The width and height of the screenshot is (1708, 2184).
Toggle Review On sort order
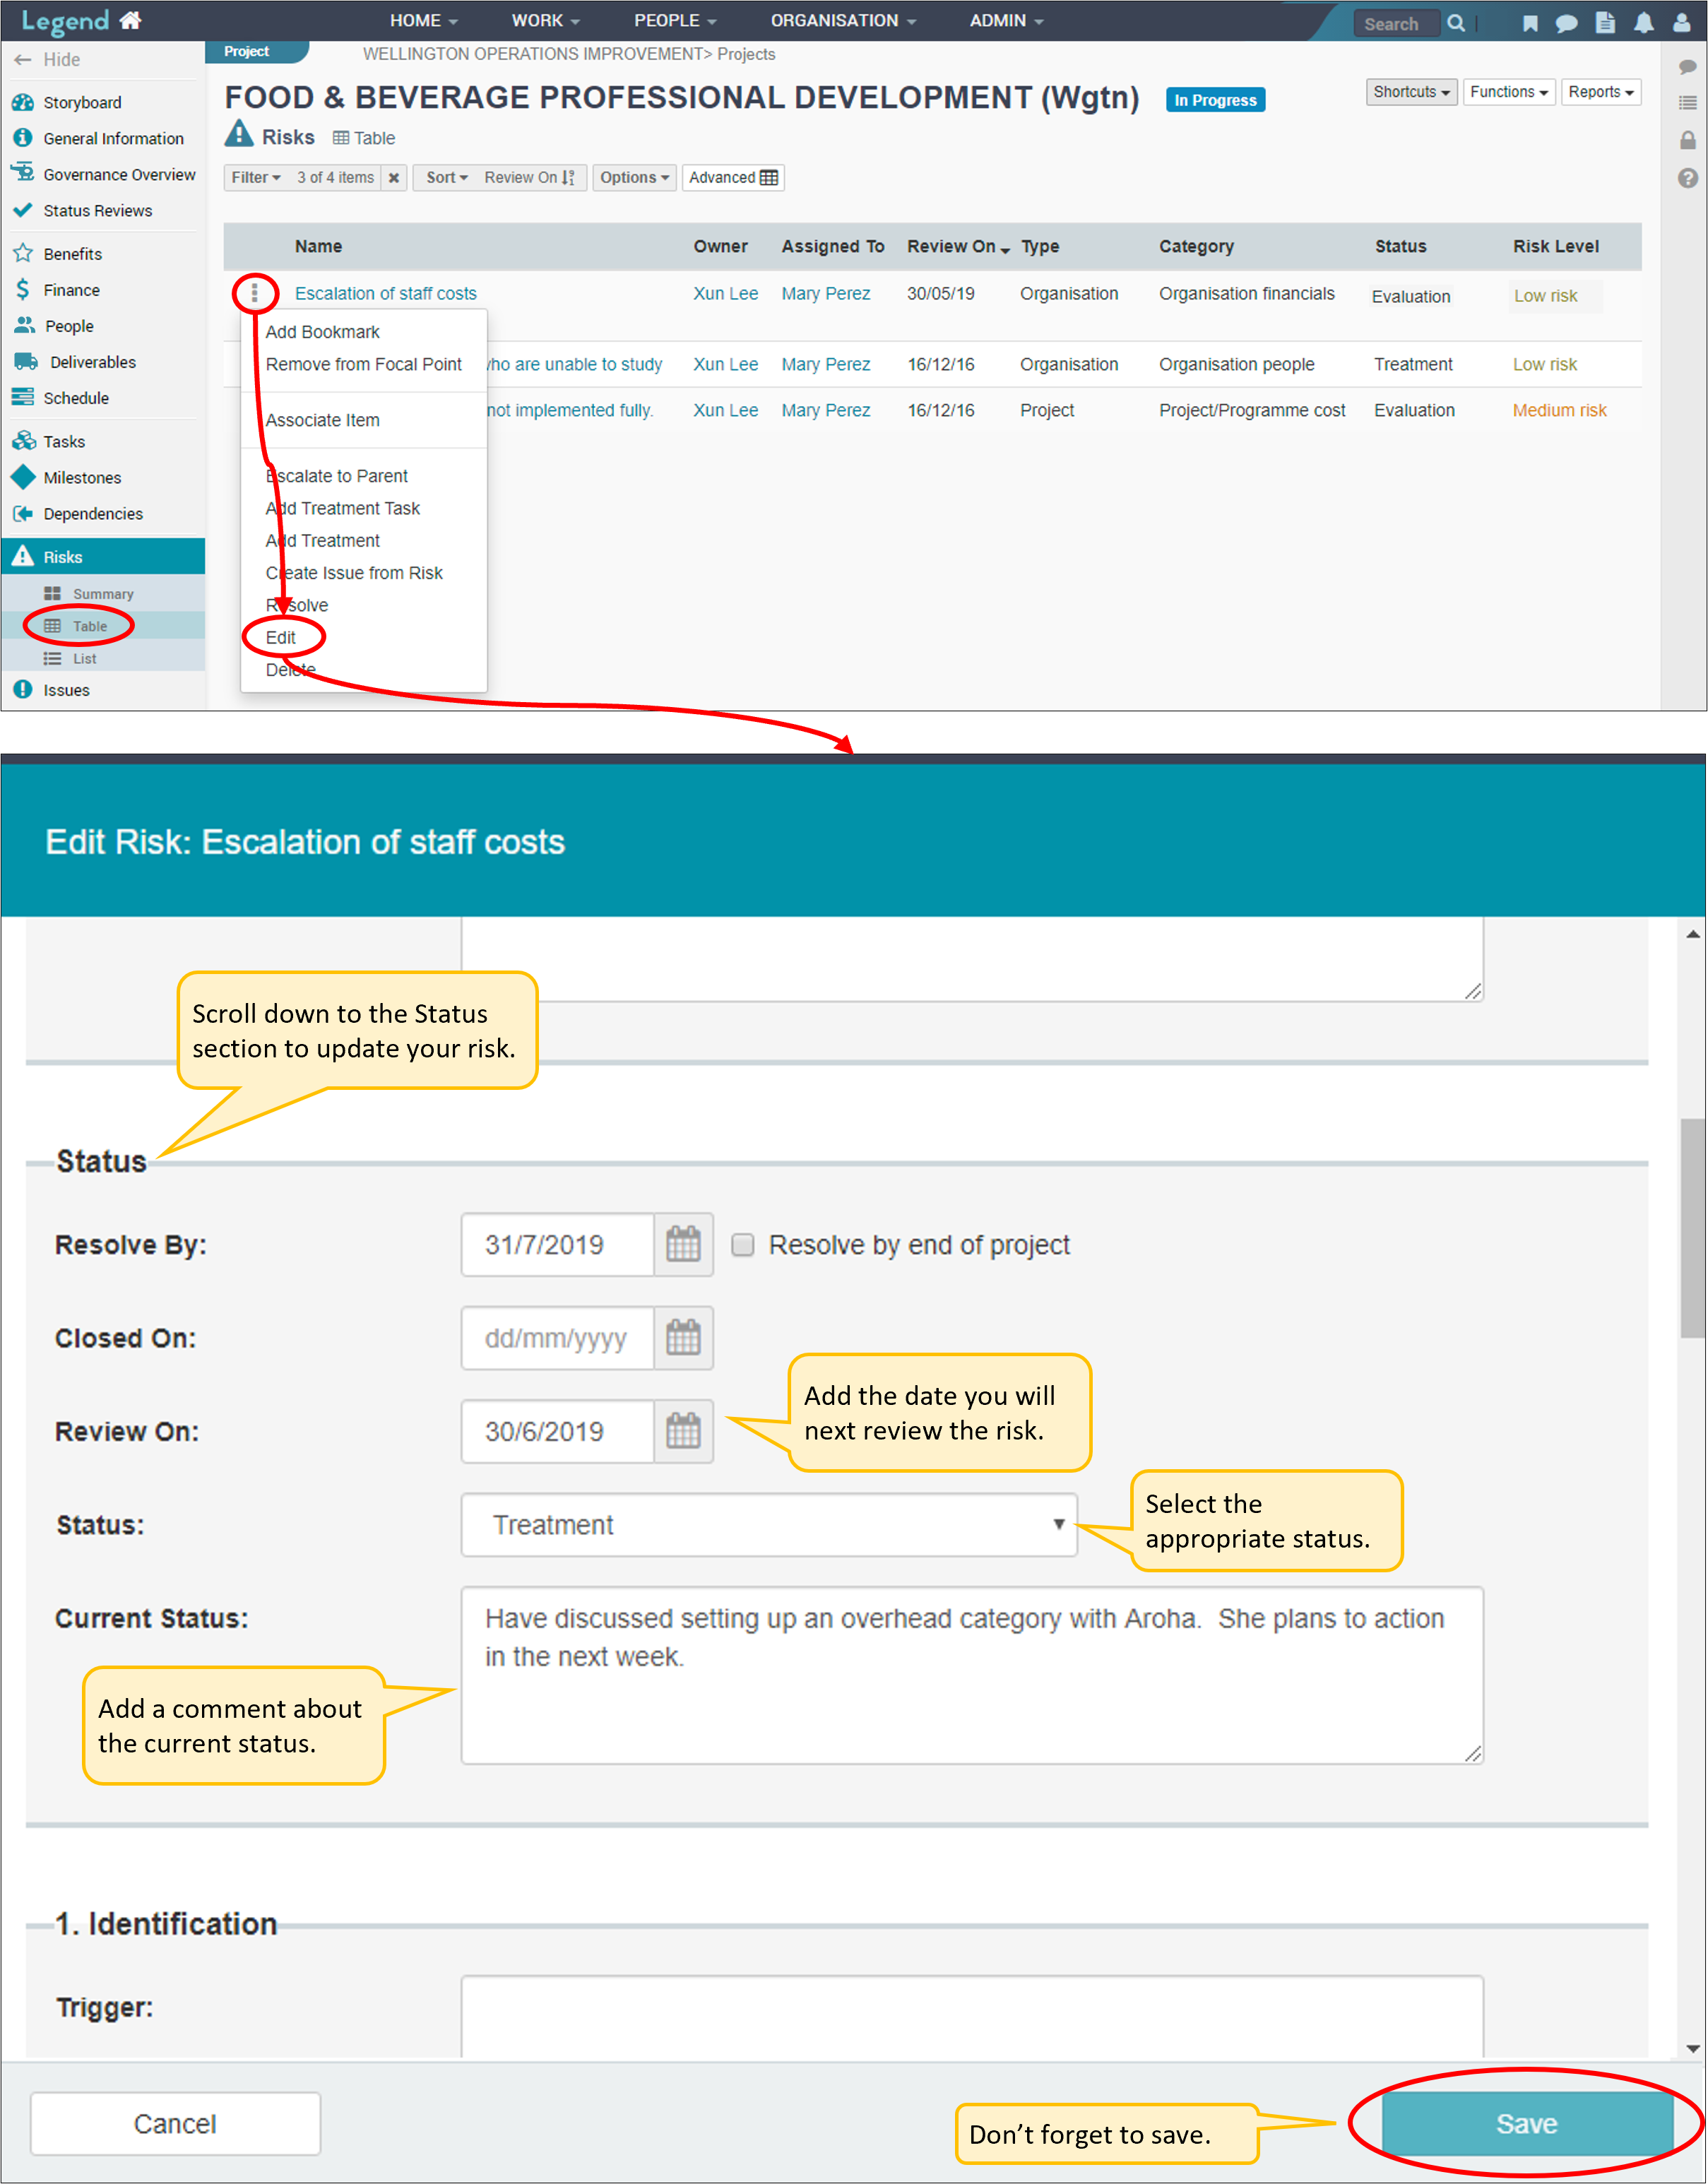[529, 178]
